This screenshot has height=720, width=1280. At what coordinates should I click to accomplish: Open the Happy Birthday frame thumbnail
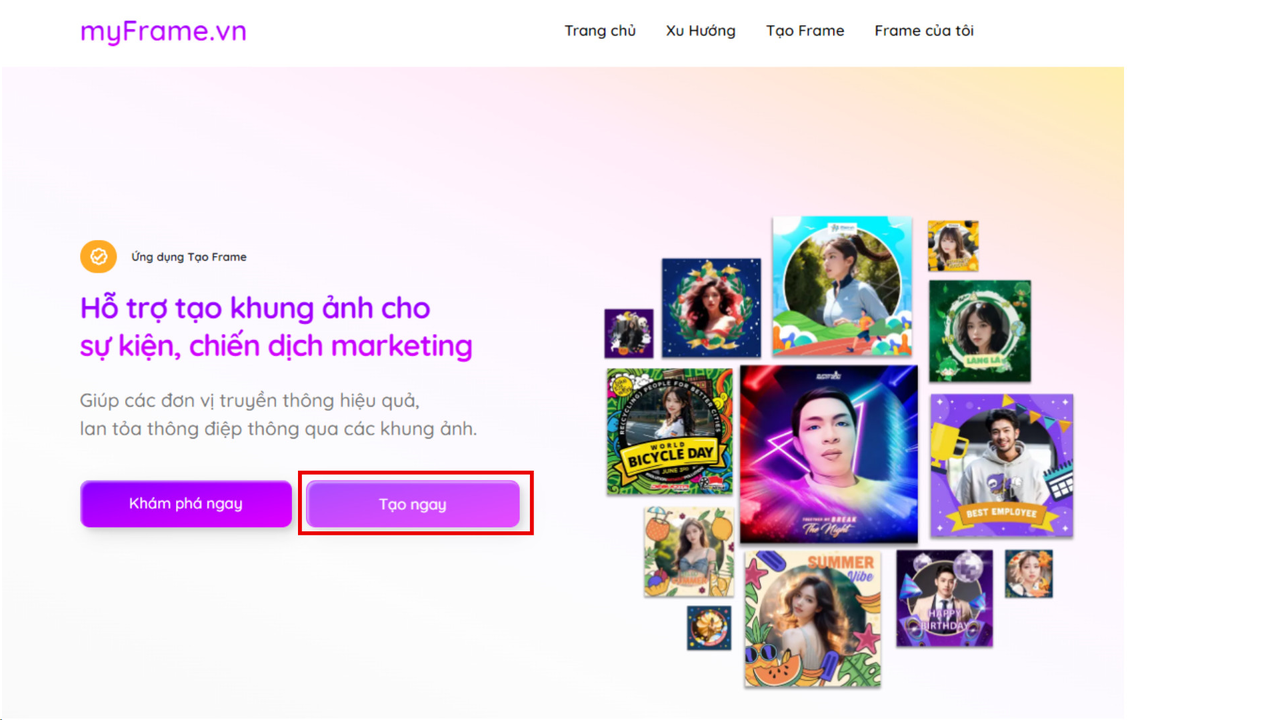click(x=945, y=598)
